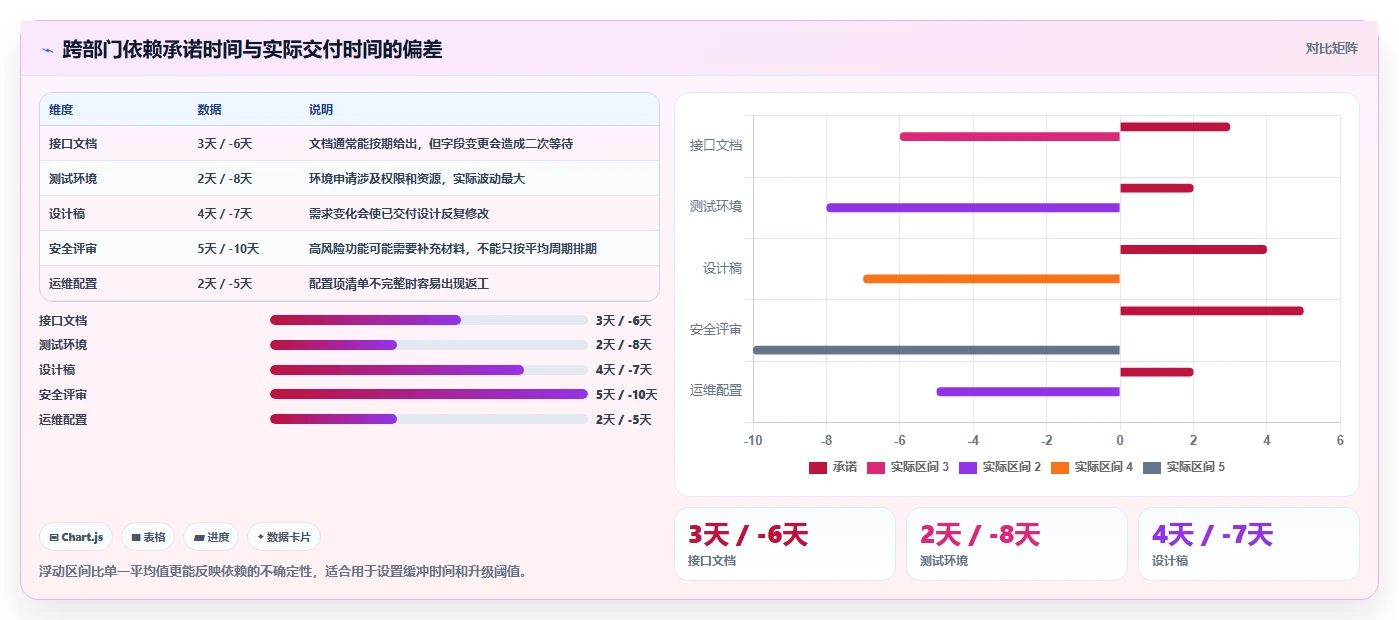Click the red 运维配置 承诺 bar in chart
This screenshot has width=1399, height=620.
1157,372
